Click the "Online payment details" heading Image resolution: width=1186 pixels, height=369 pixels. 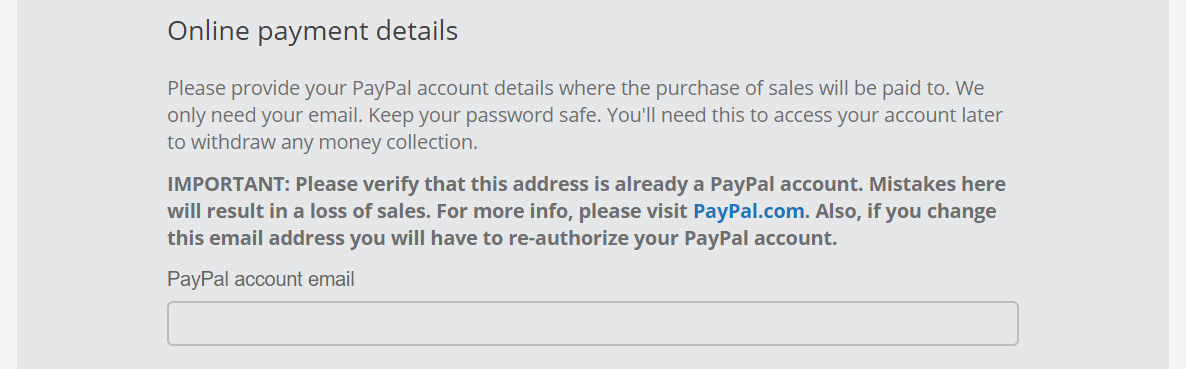(312, 31)
